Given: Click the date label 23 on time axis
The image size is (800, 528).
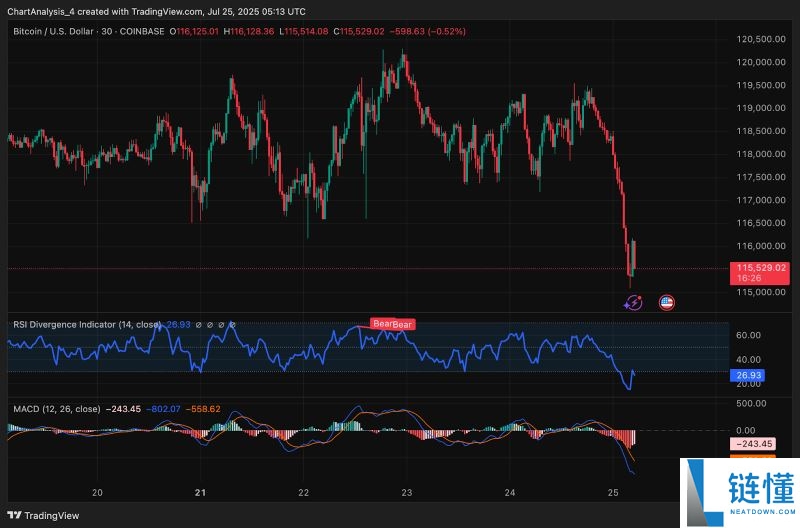Looking at the screenshot, I should click(407, 493).
